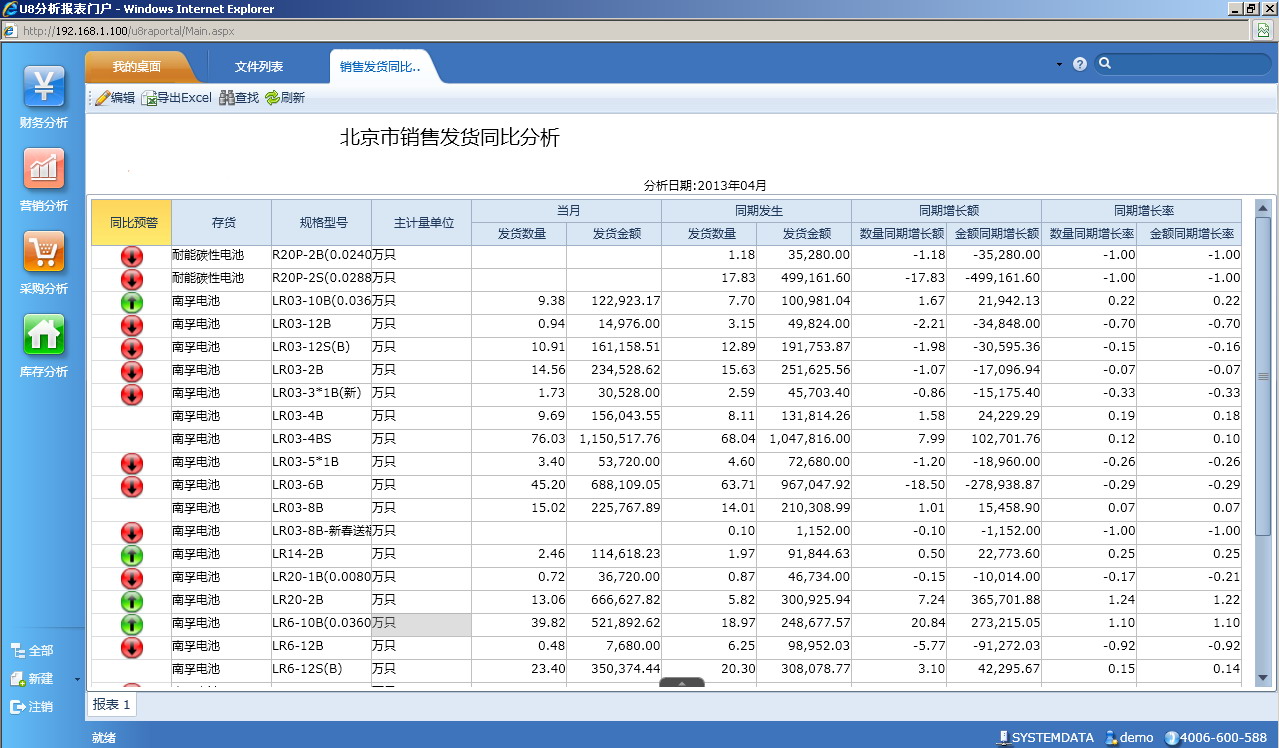Screen dimensions: 1279x748
Task: Open 采购分析 shopping cart icon
Action: [44, 252]
